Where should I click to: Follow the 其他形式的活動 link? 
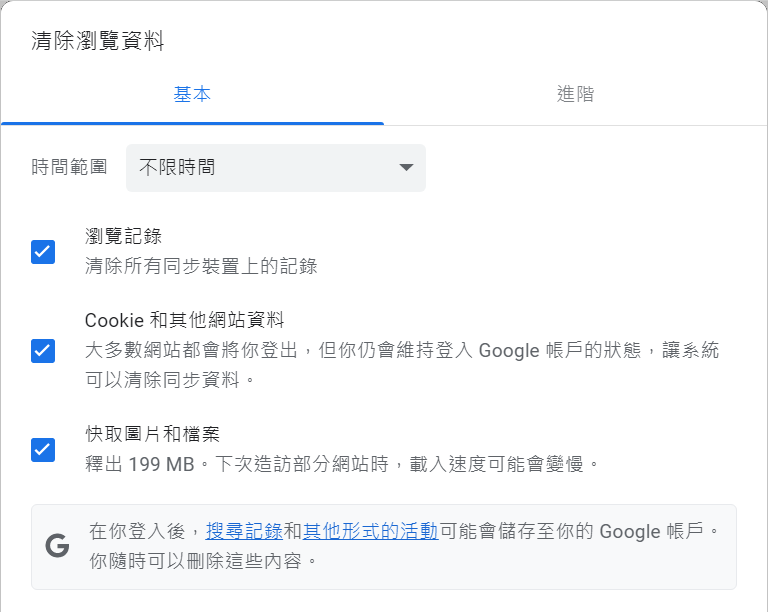(370, 531)
